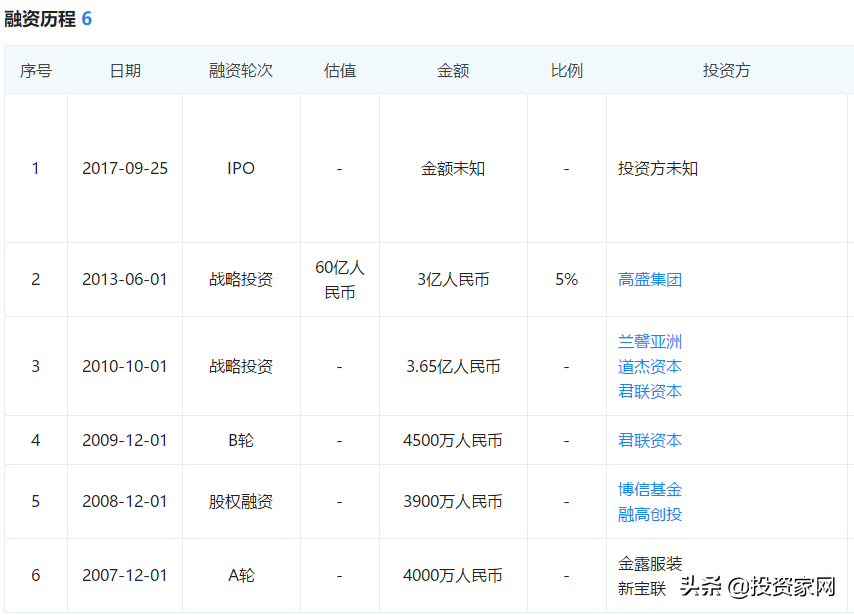
Task: Select the 2013-06-01 date cell
Action: (x=125, y=280)
